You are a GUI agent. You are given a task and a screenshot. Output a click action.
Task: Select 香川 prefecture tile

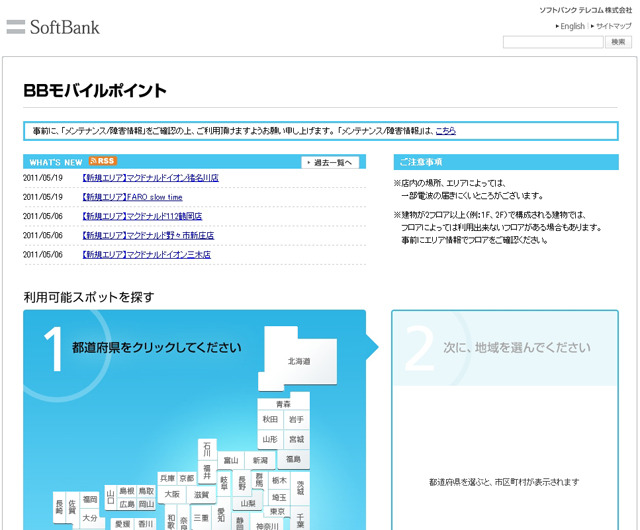coord(145,524)
